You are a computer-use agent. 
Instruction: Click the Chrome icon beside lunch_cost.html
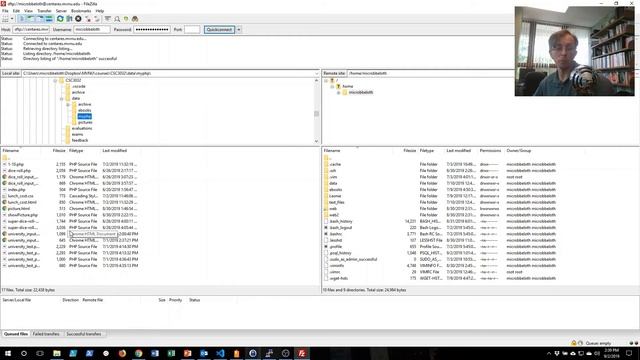tap(4, 202)
